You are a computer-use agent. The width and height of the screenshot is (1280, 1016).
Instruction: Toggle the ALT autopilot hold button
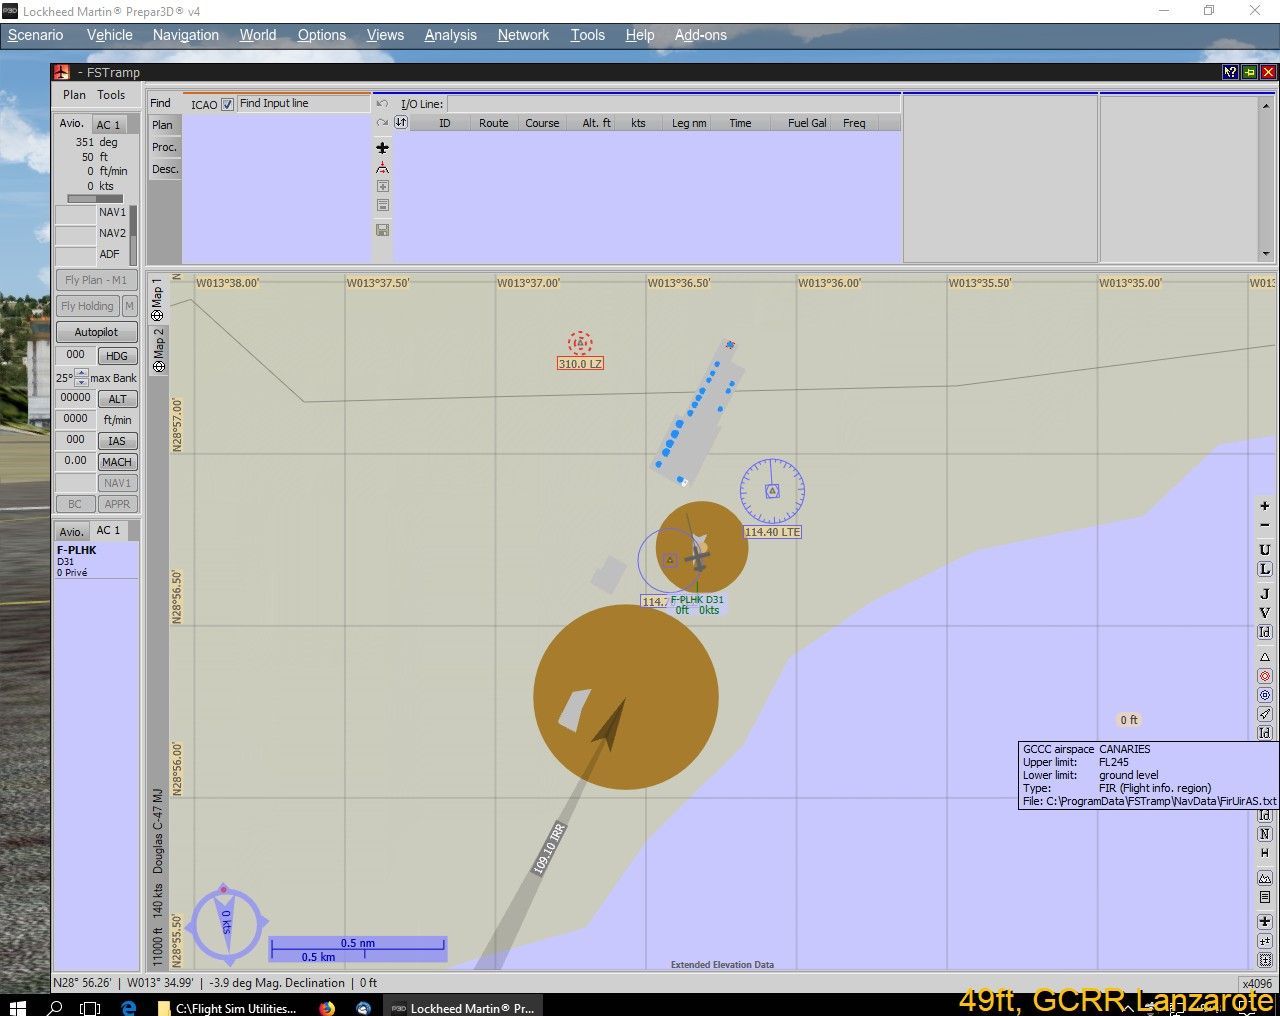pyautogui.click(x=117, y=399)
